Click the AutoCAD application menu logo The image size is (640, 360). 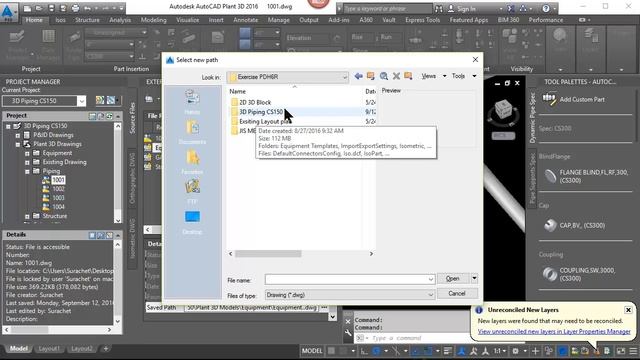click(x=8, y=12)
